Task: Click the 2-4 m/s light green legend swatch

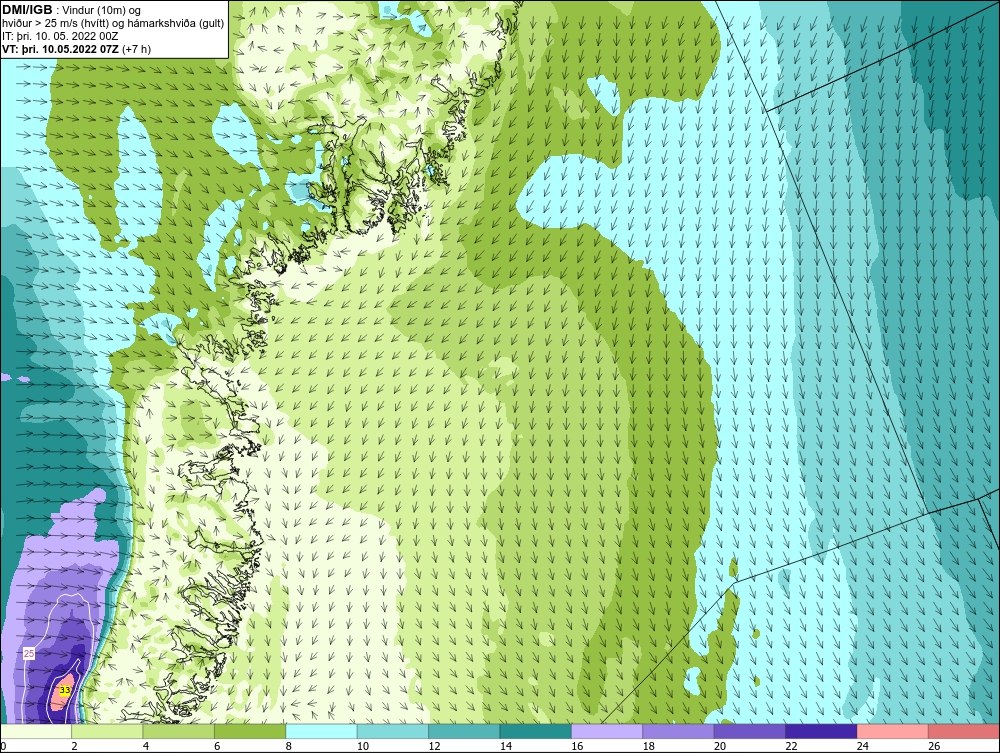Action: point(107,731)
